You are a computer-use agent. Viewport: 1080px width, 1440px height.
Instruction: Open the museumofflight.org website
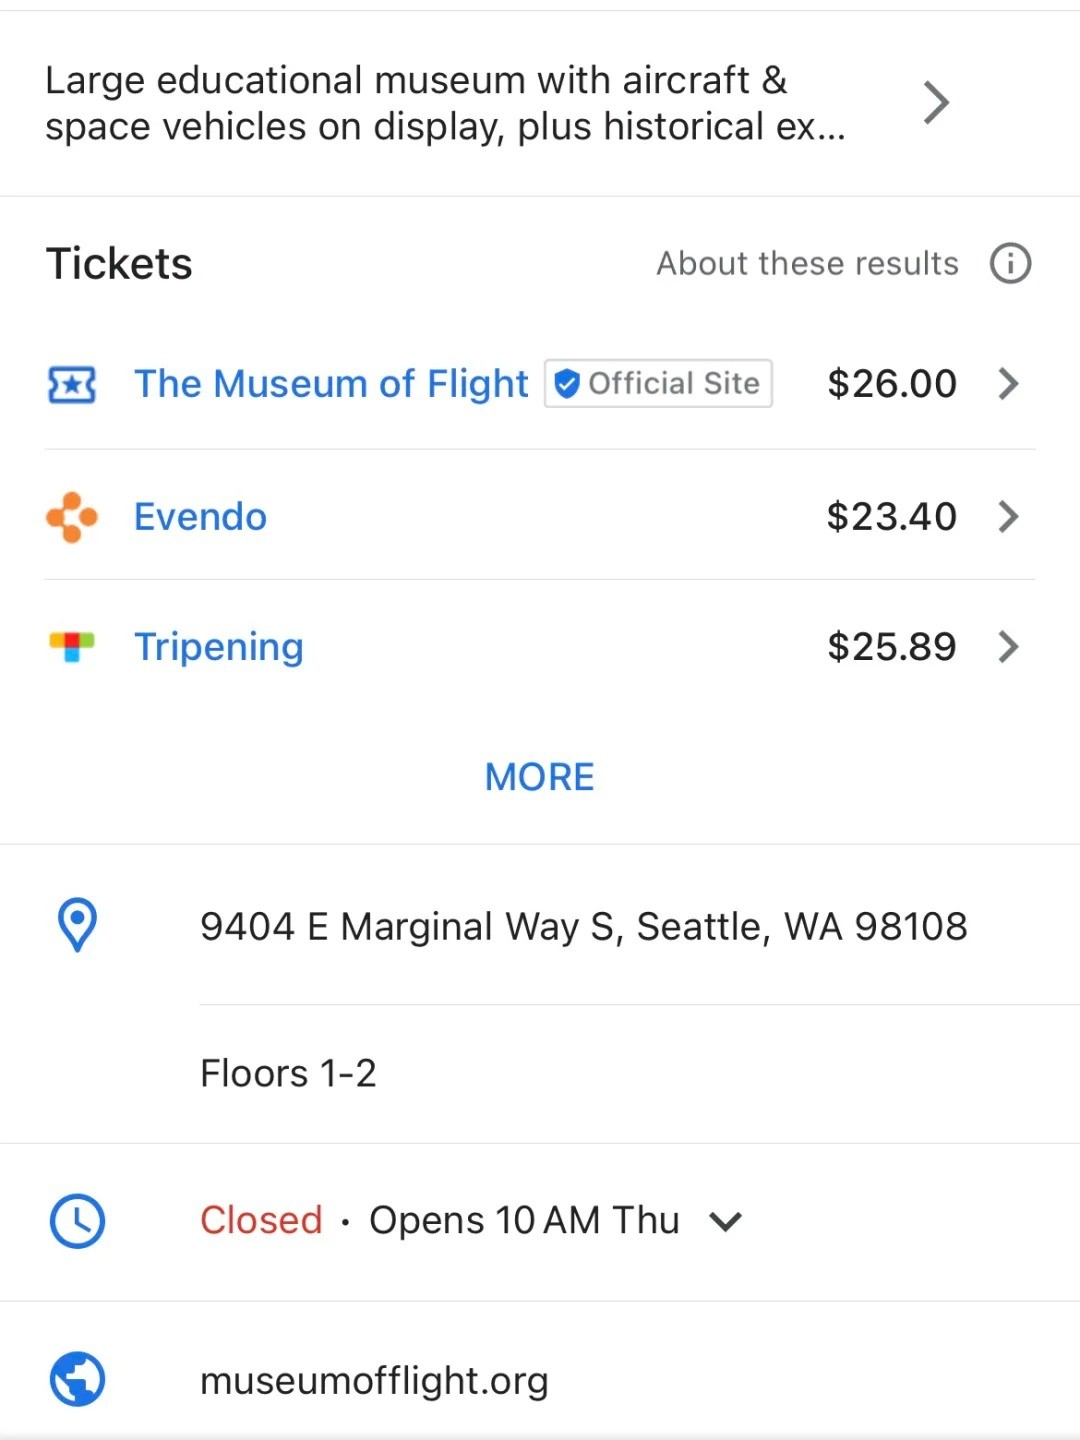374,1381
